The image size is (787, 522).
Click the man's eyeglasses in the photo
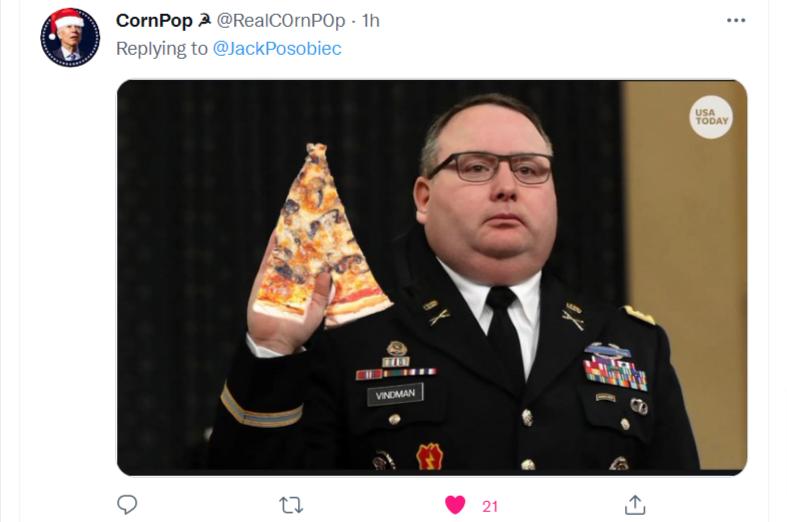pyautogui.click(x=491, y=167)
